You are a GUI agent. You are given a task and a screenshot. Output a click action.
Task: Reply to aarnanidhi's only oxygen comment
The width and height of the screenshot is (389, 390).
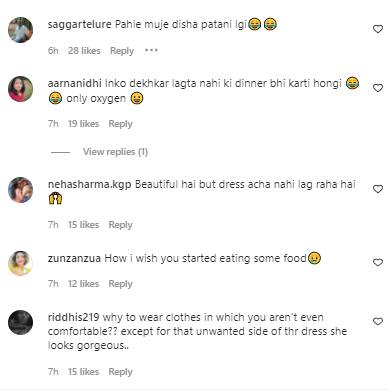(120, 124)
